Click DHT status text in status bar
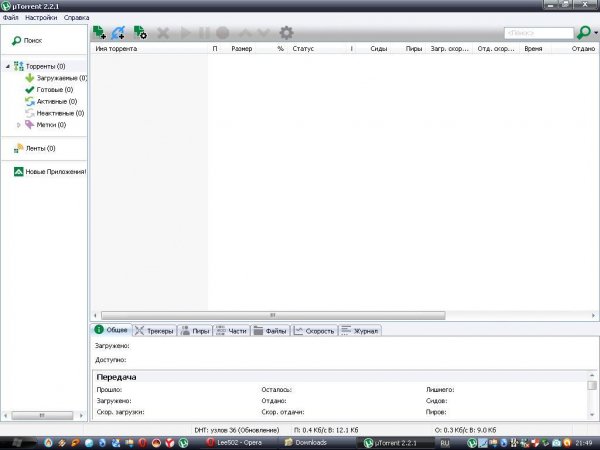 click(x=237, y=430)
